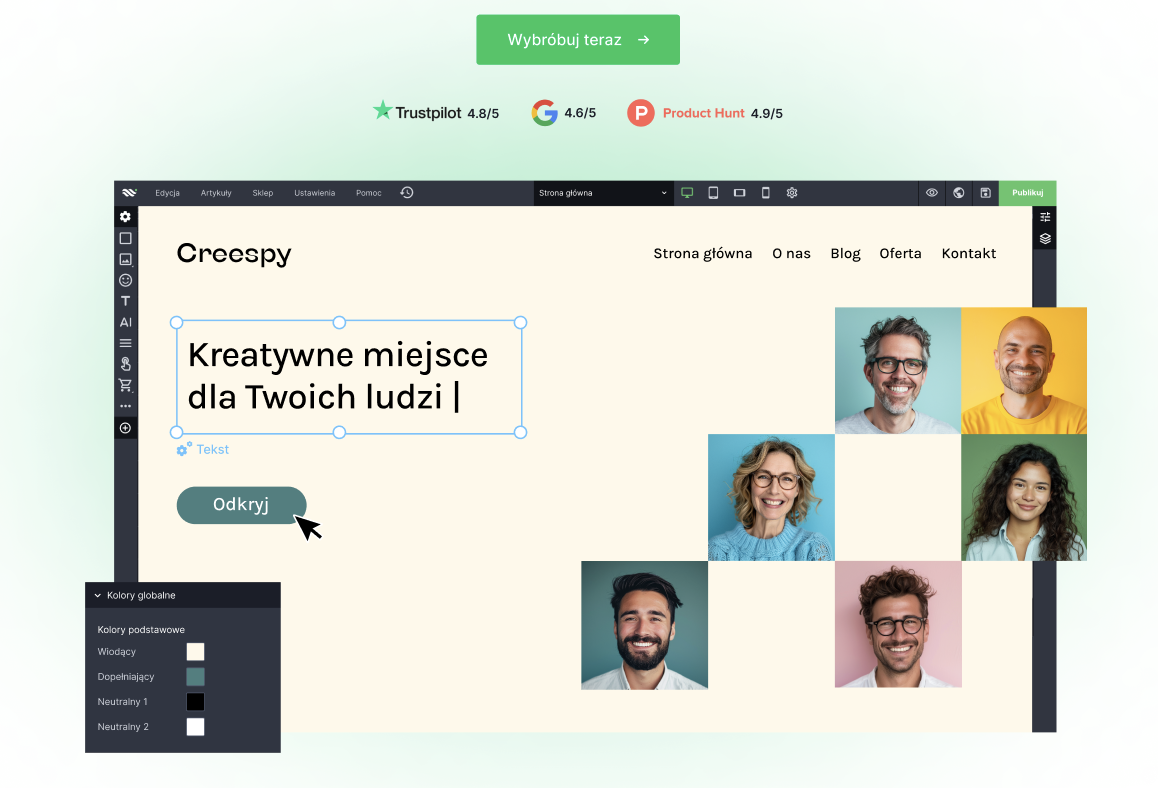The image size is (1158, 788).
Task: Select the image insert tool
Action: (125, 259)
